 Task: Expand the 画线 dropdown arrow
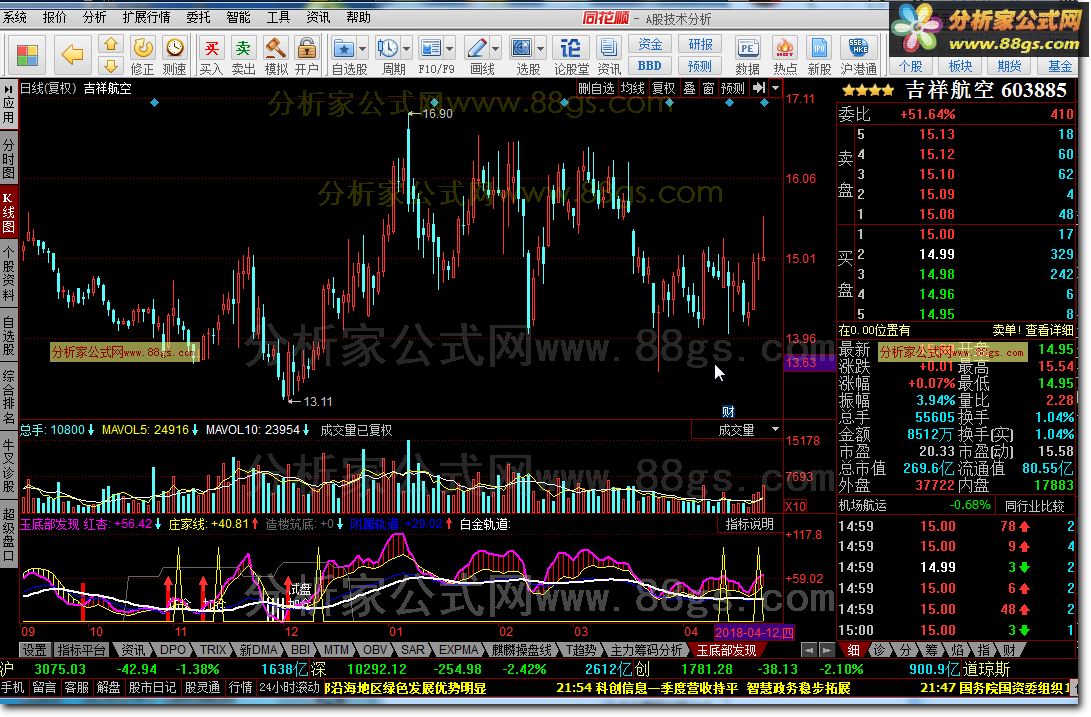coord(495,49)
